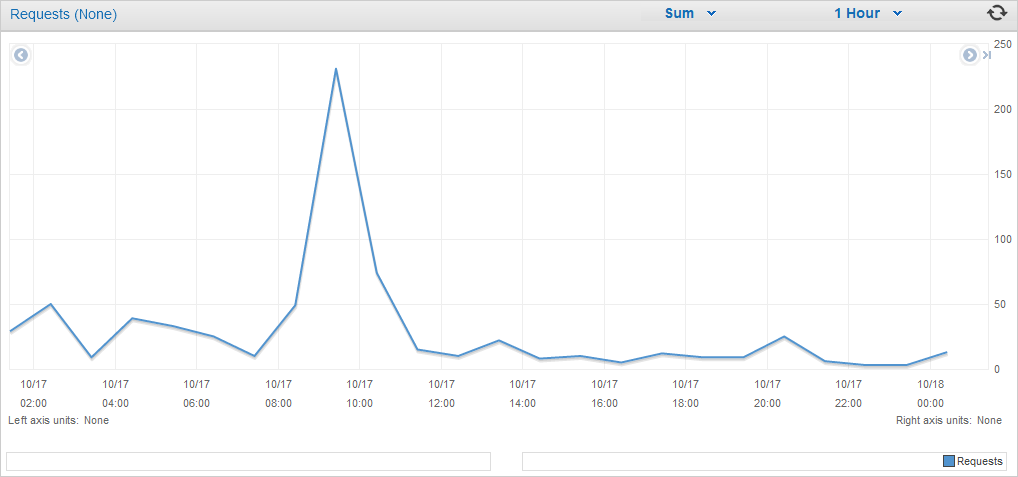
Task: Click the chevron next to 1 Hour
Action: click(897, 14)
